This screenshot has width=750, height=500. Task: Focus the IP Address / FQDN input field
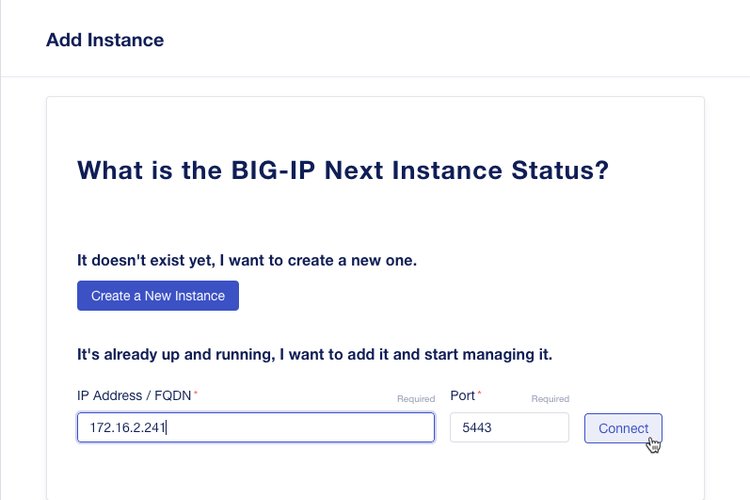click(x=300, y=428)
